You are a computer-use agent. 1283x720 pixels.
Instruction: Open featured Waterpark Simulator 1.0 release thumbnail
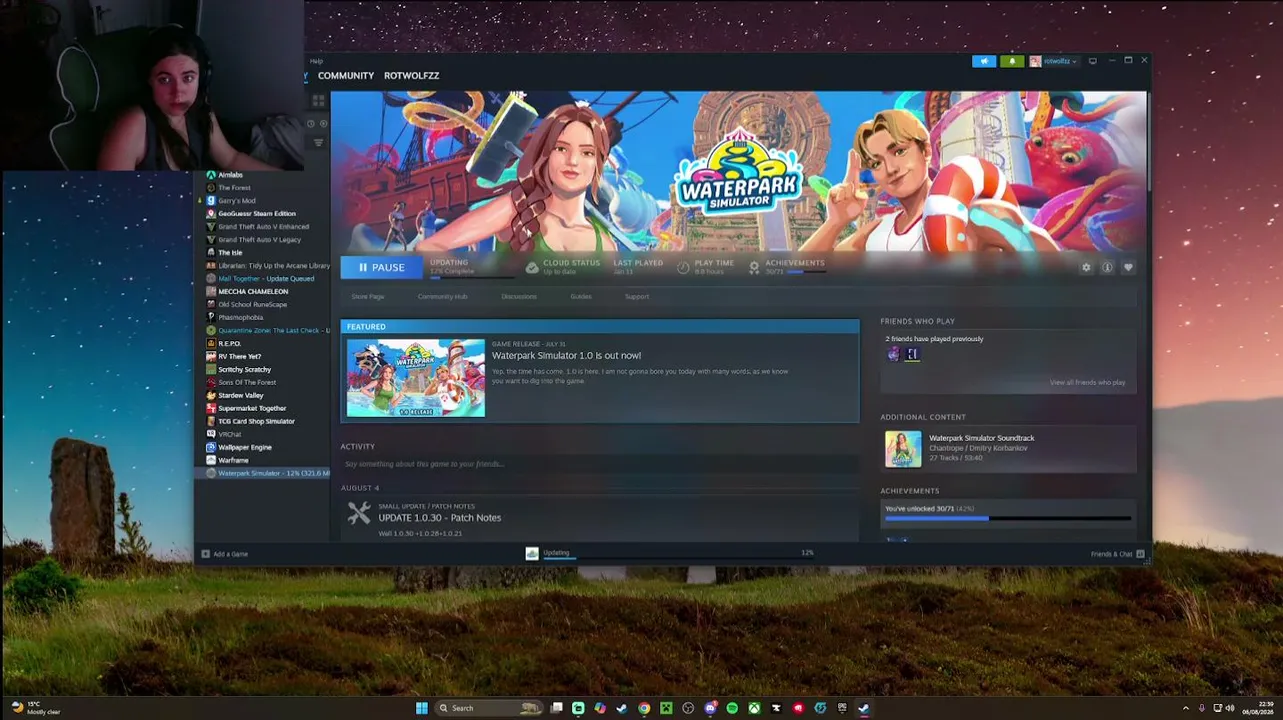pos(416,378)
